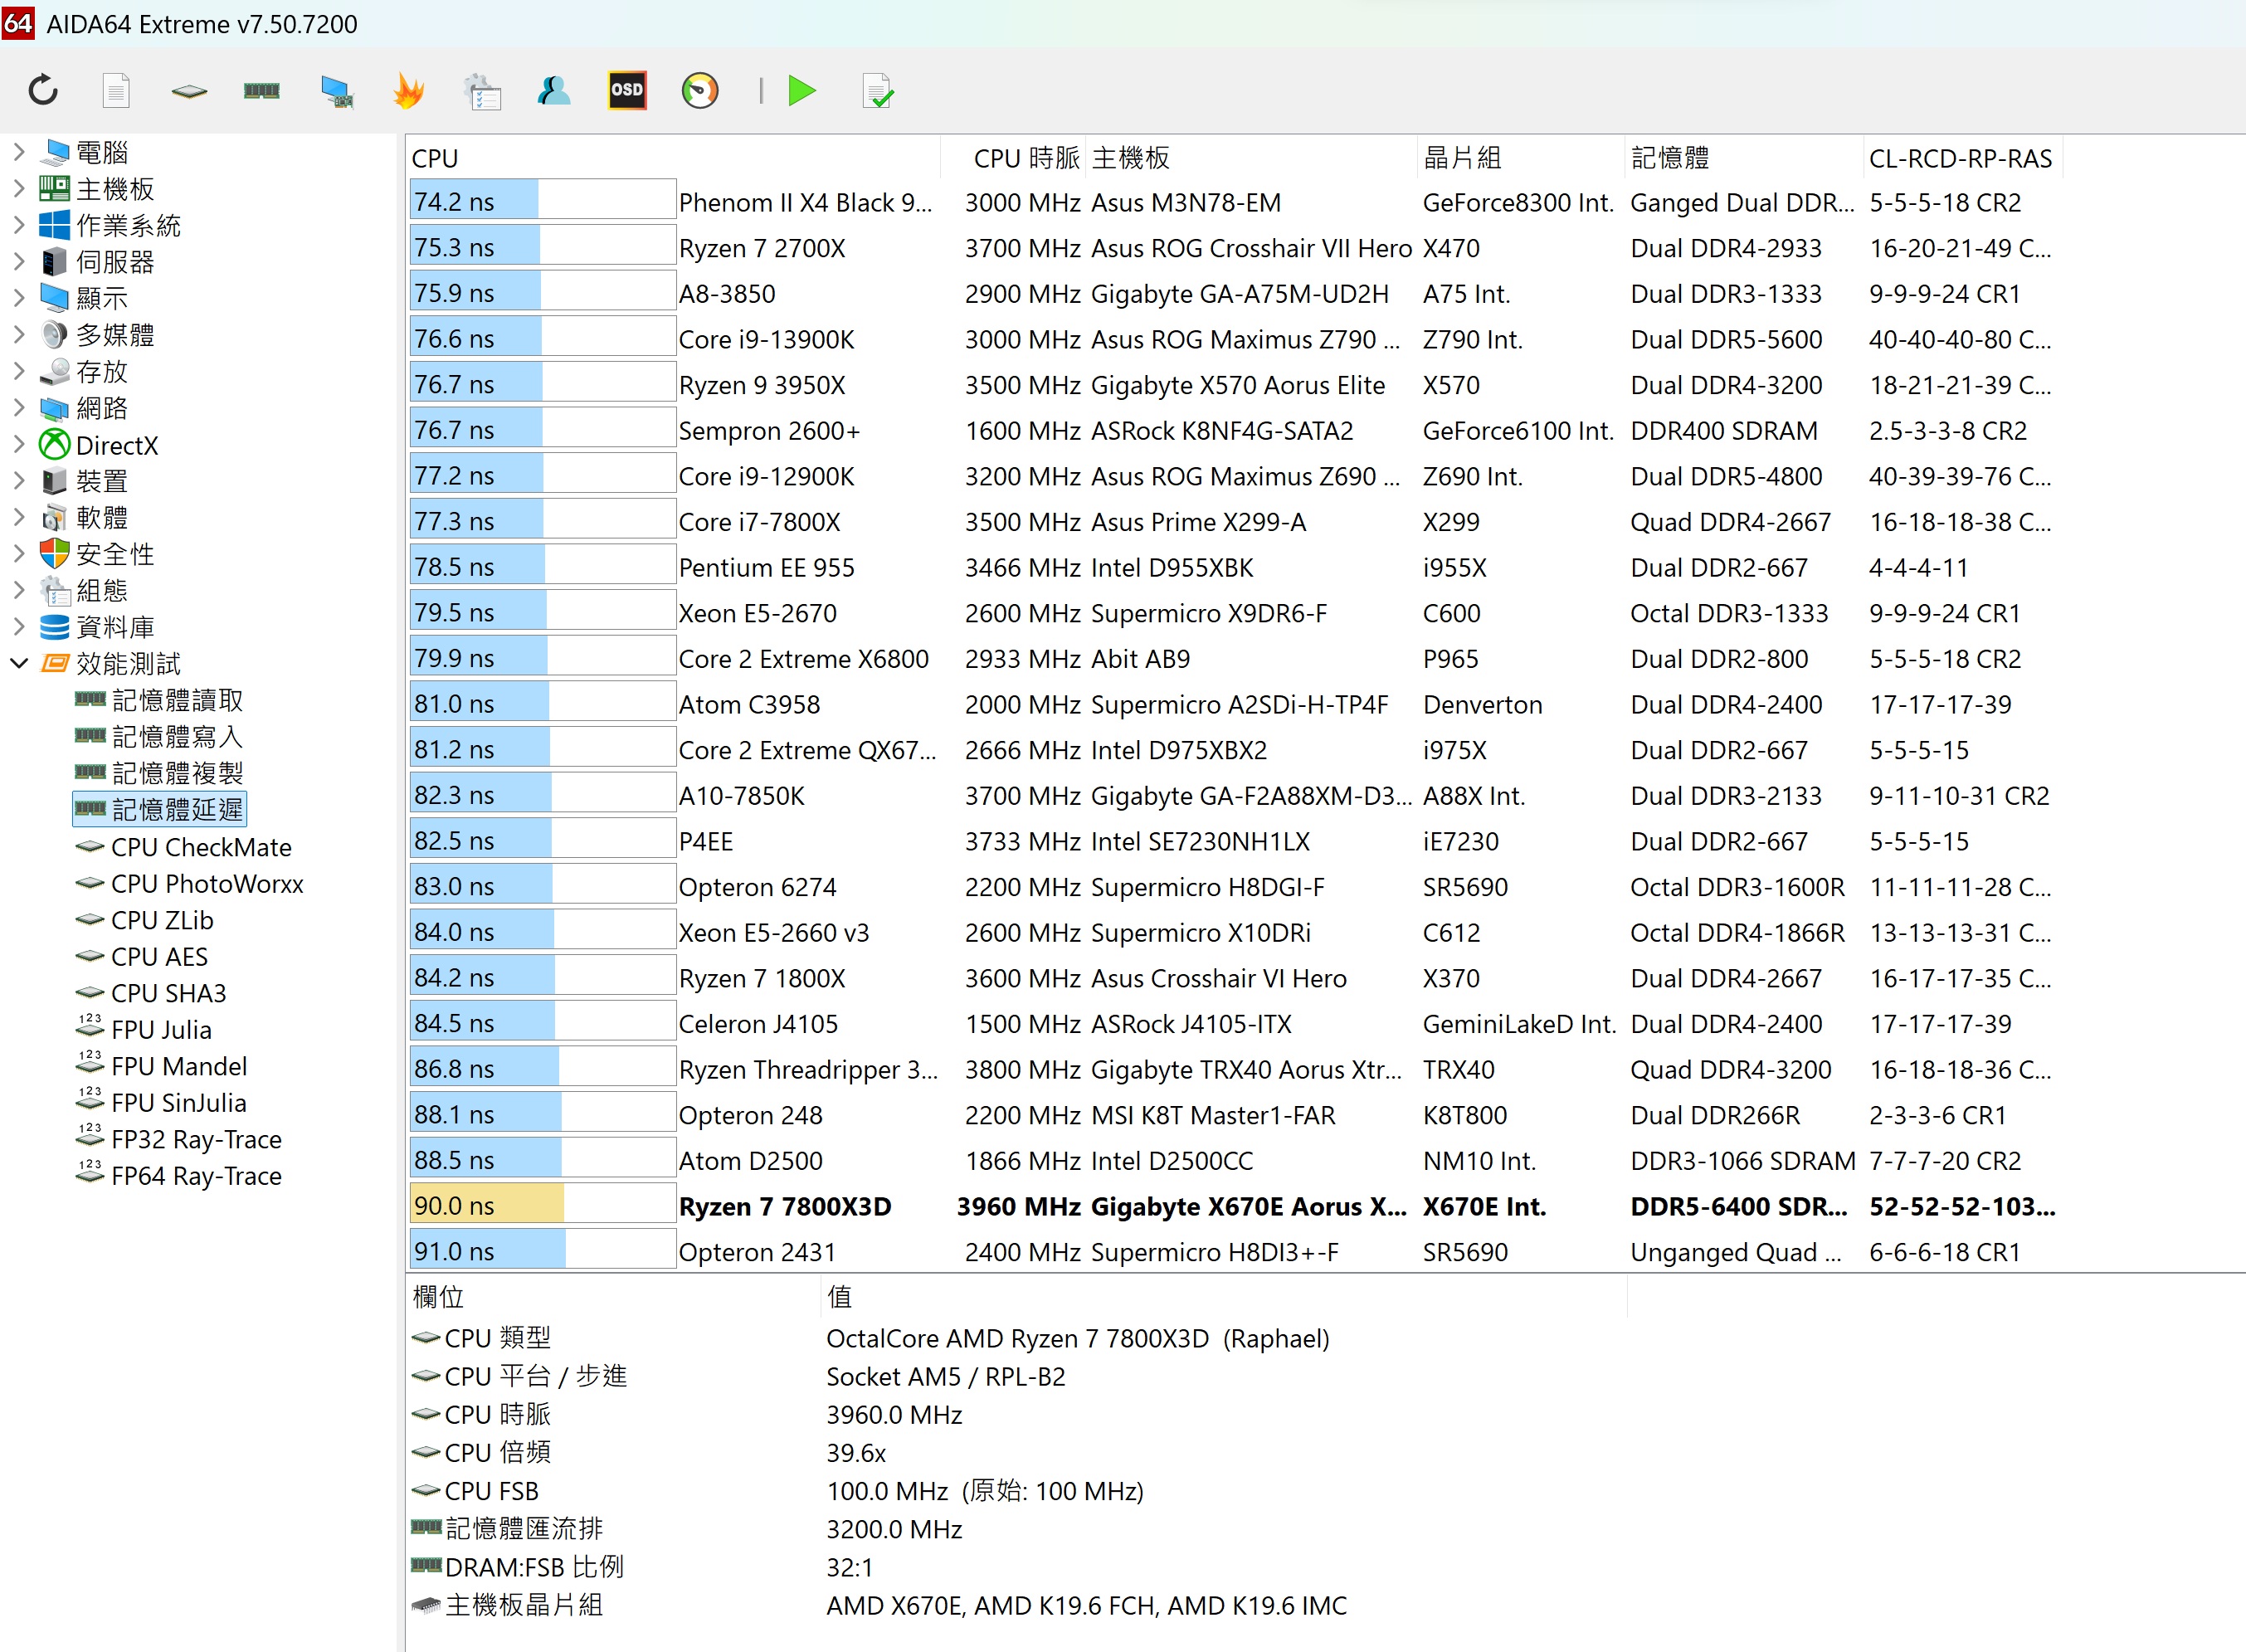The width and height of the screenshot is (2246, 1652).
Task: Click the gauge benchmark toolbar icon
Action: pos(700,91)
